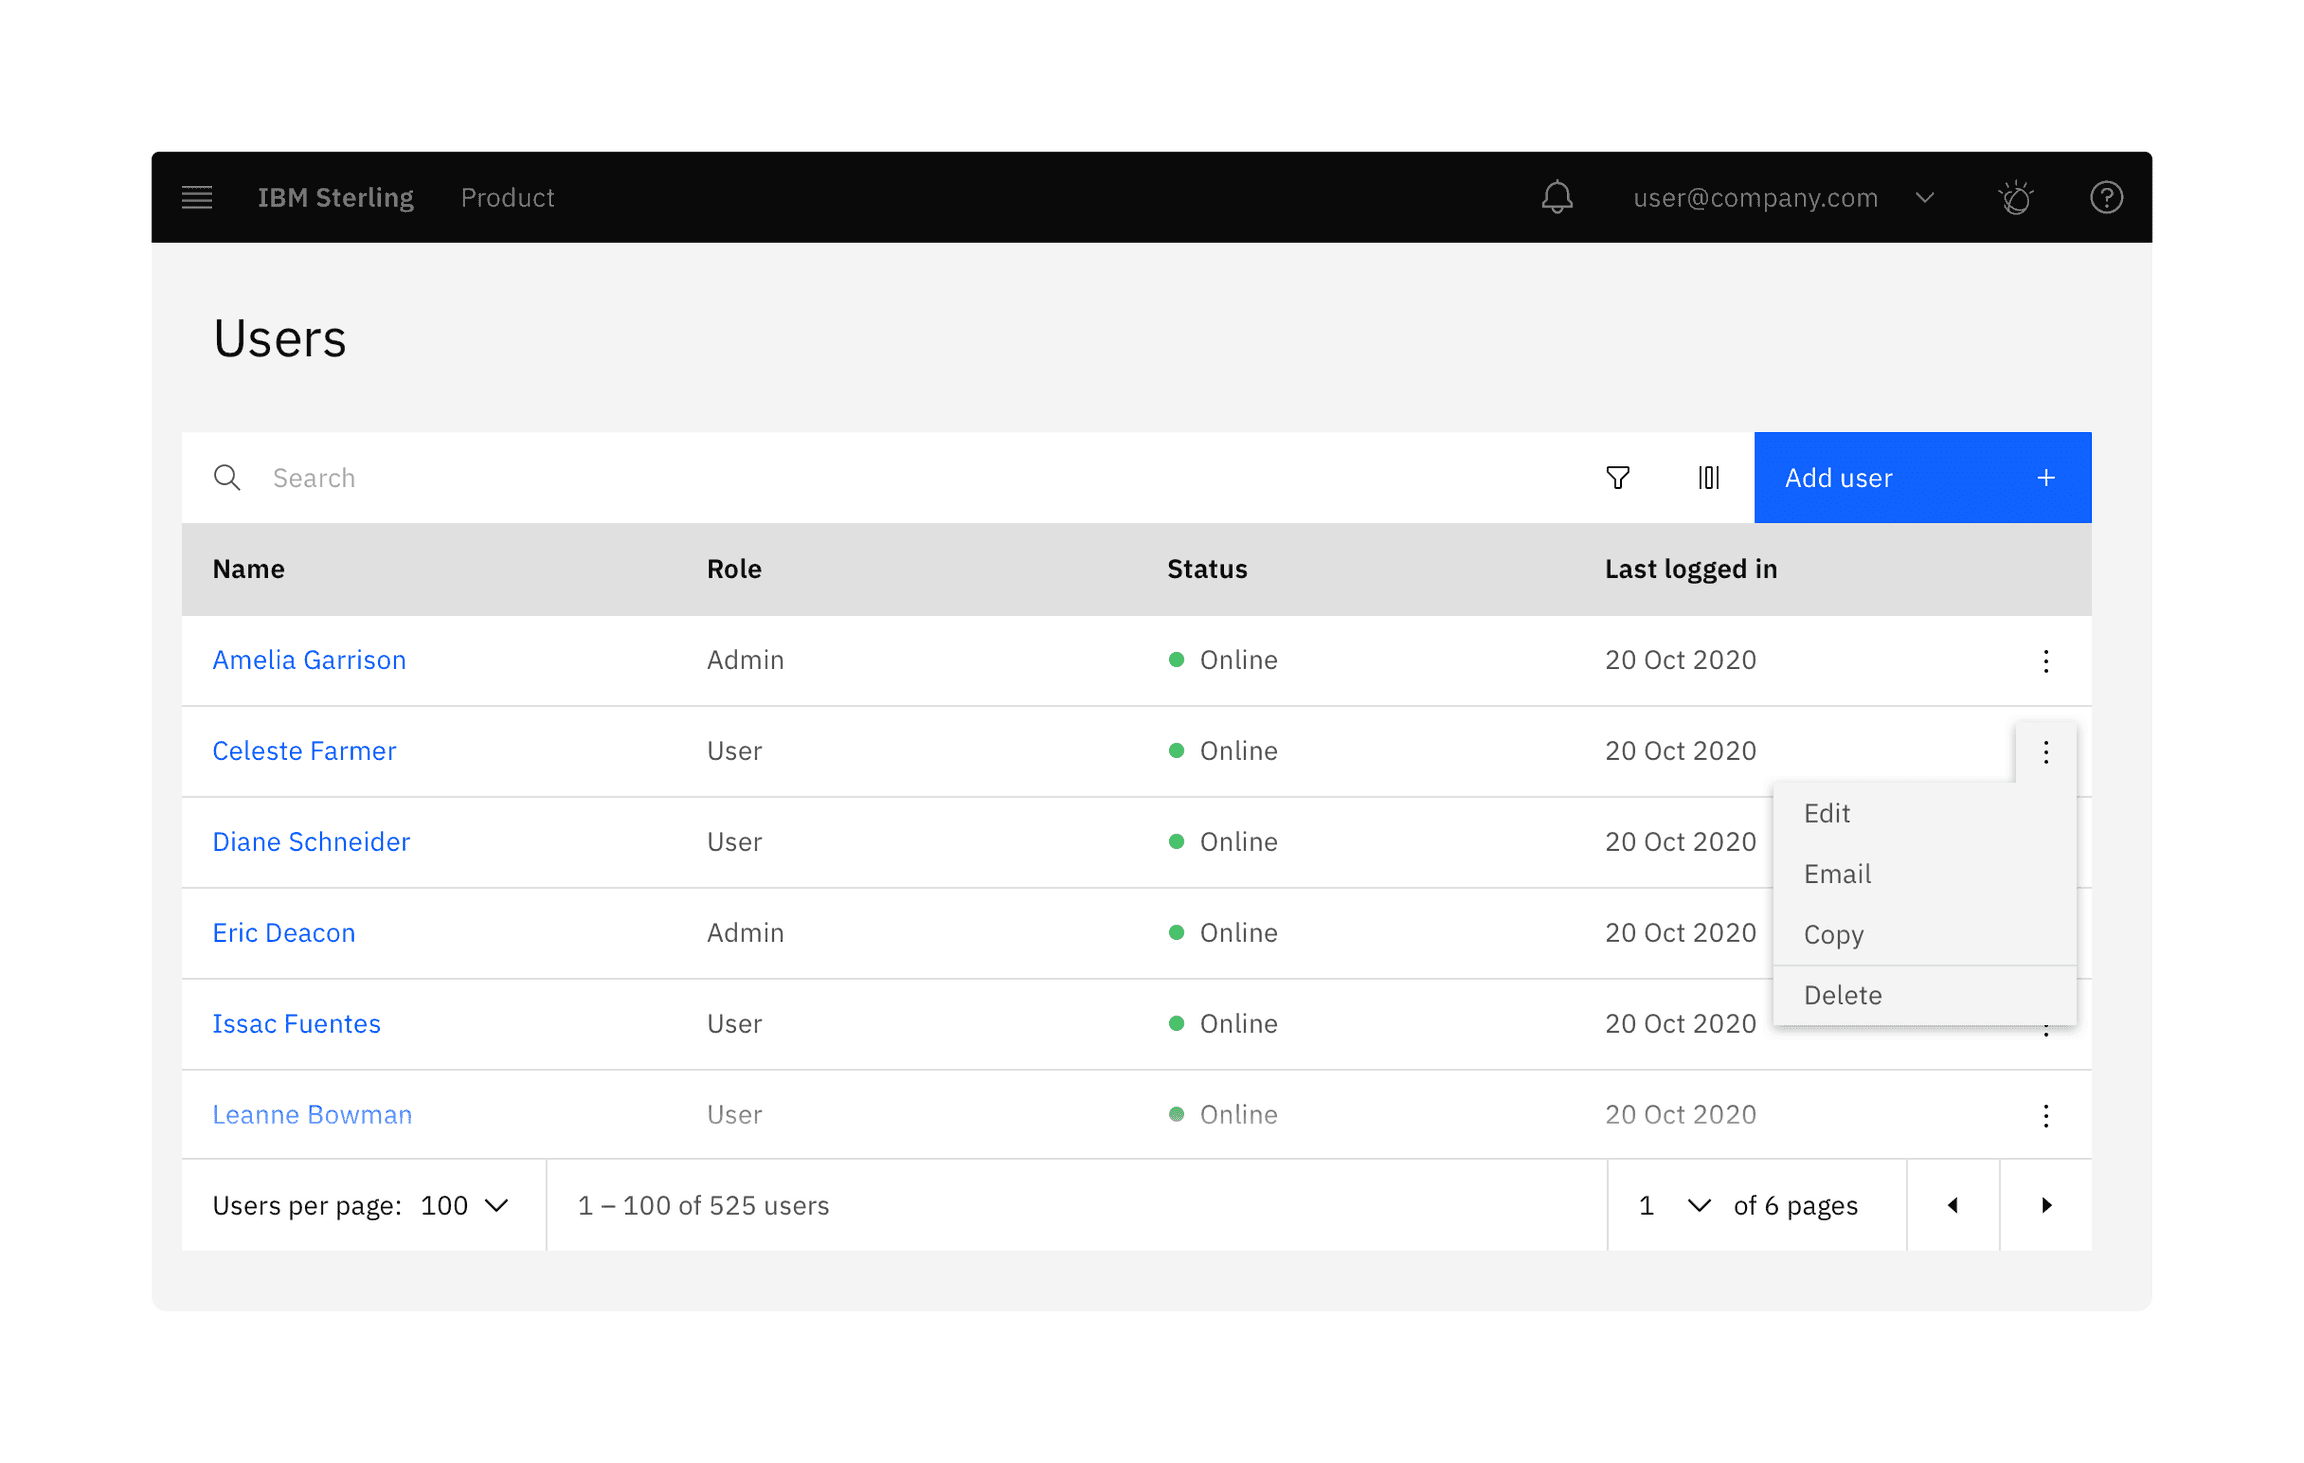Click the search magnifier icon
2304x1463 pixels.
[227, 477]
